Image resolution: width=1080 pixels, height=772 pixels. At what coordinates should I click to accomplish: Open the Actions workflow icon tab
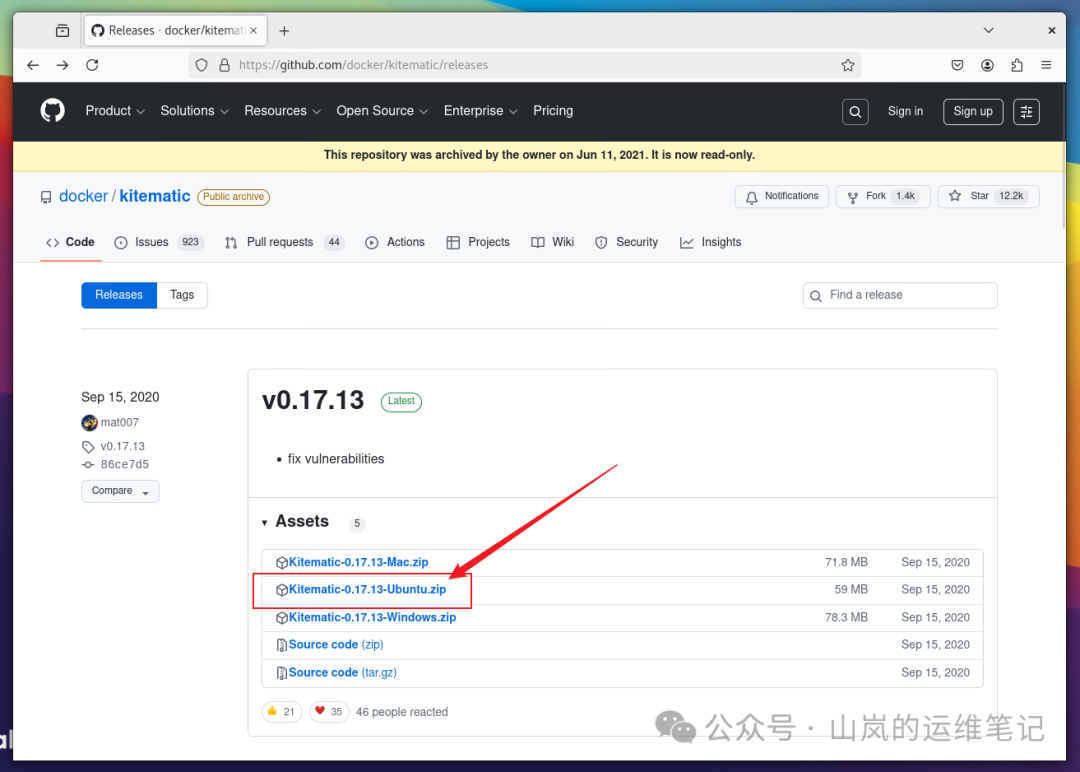[x=371, y=242]
